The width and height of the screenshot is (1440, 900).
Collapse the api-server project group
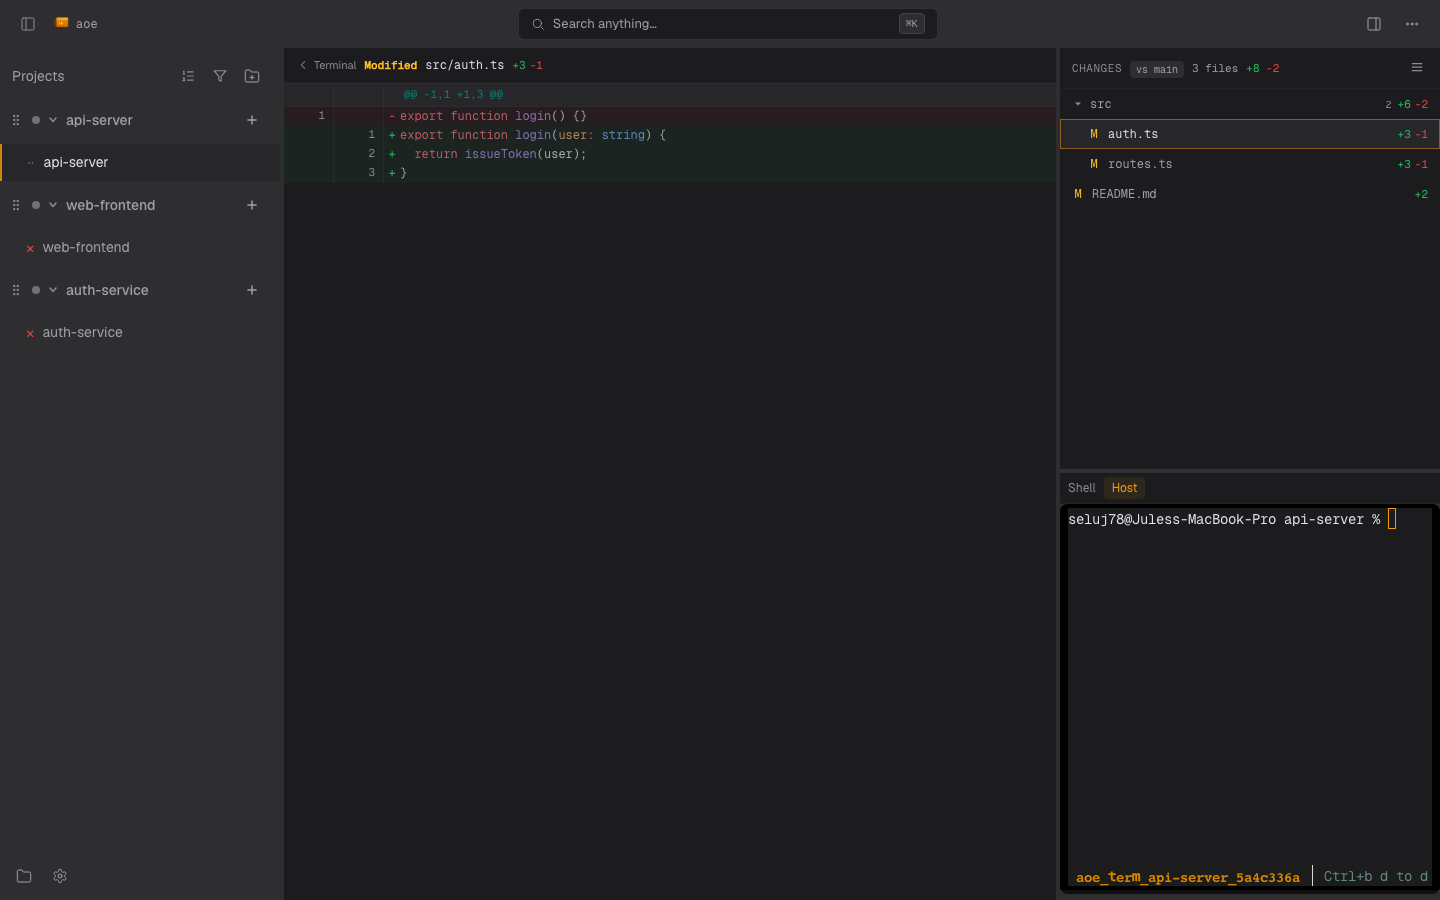tap(53, 120)
